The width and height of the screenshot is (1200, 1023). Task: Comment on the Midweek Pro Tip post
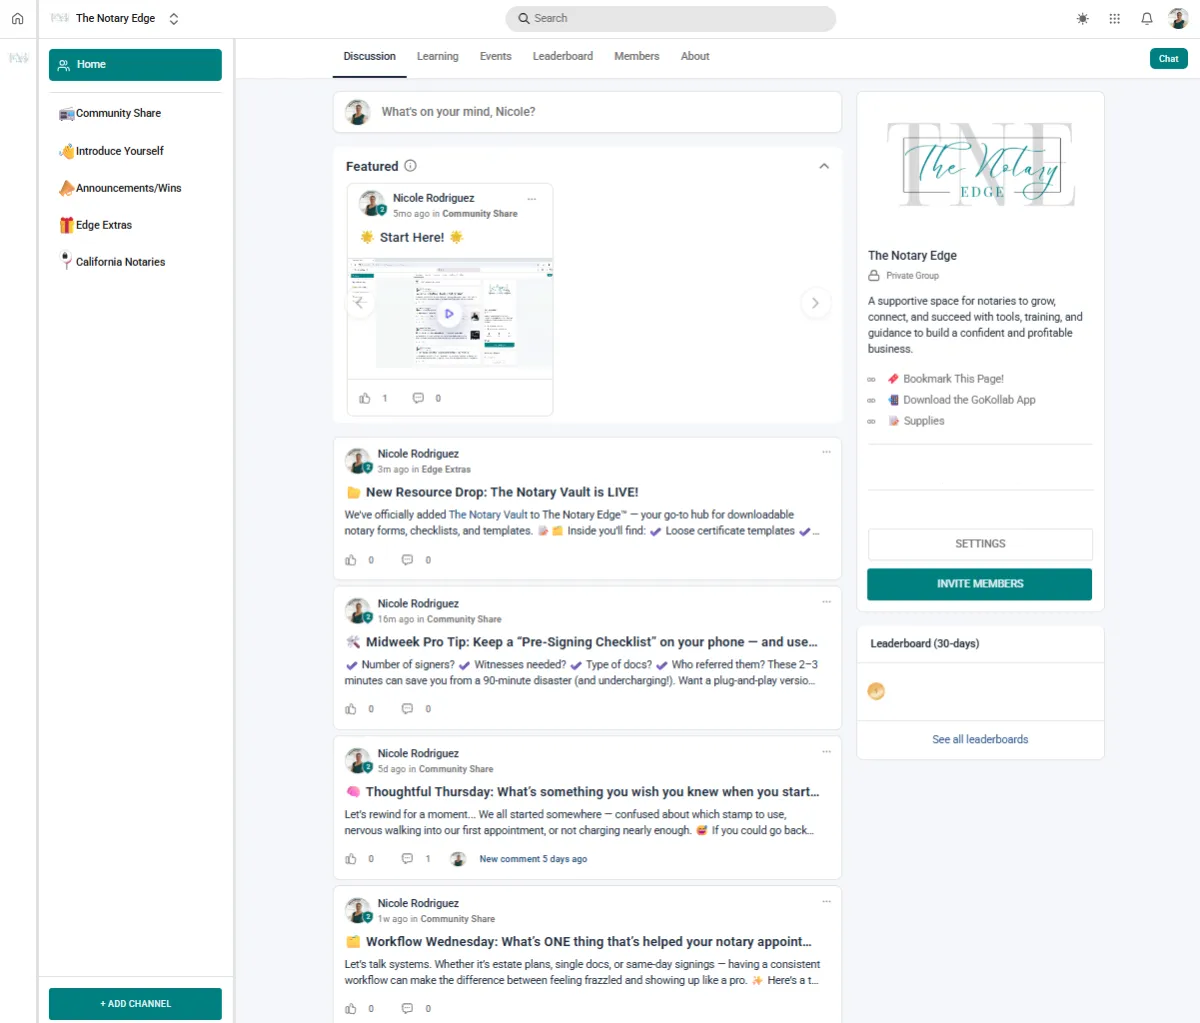point(407,709)
